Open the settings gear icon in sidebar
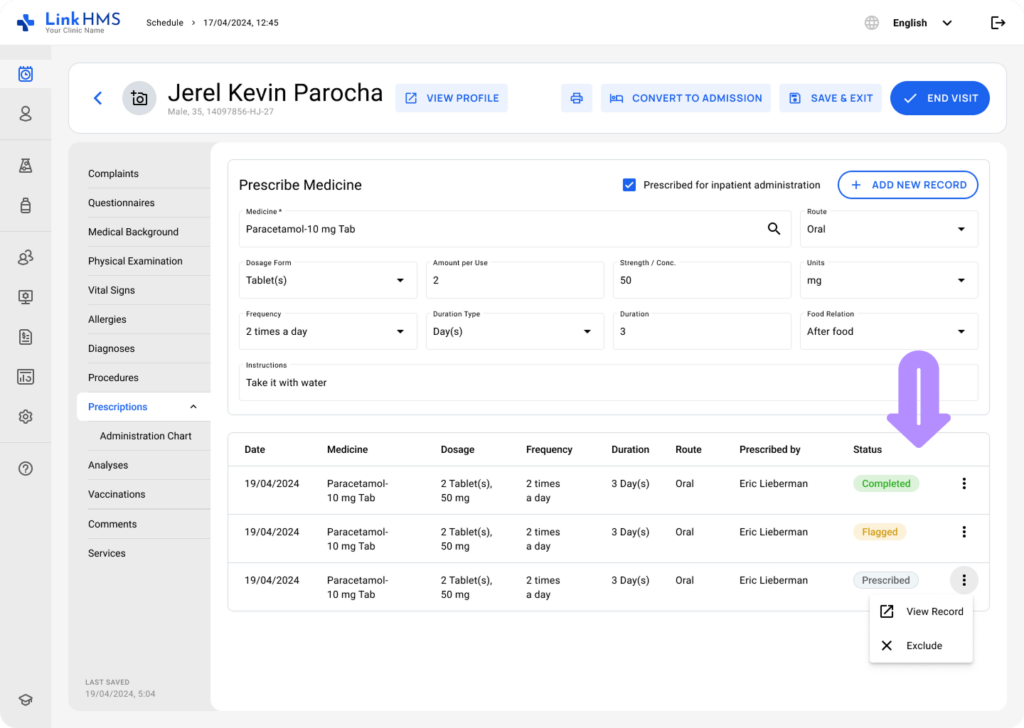The image size is (1024, 728). click(x=26, y=417)
